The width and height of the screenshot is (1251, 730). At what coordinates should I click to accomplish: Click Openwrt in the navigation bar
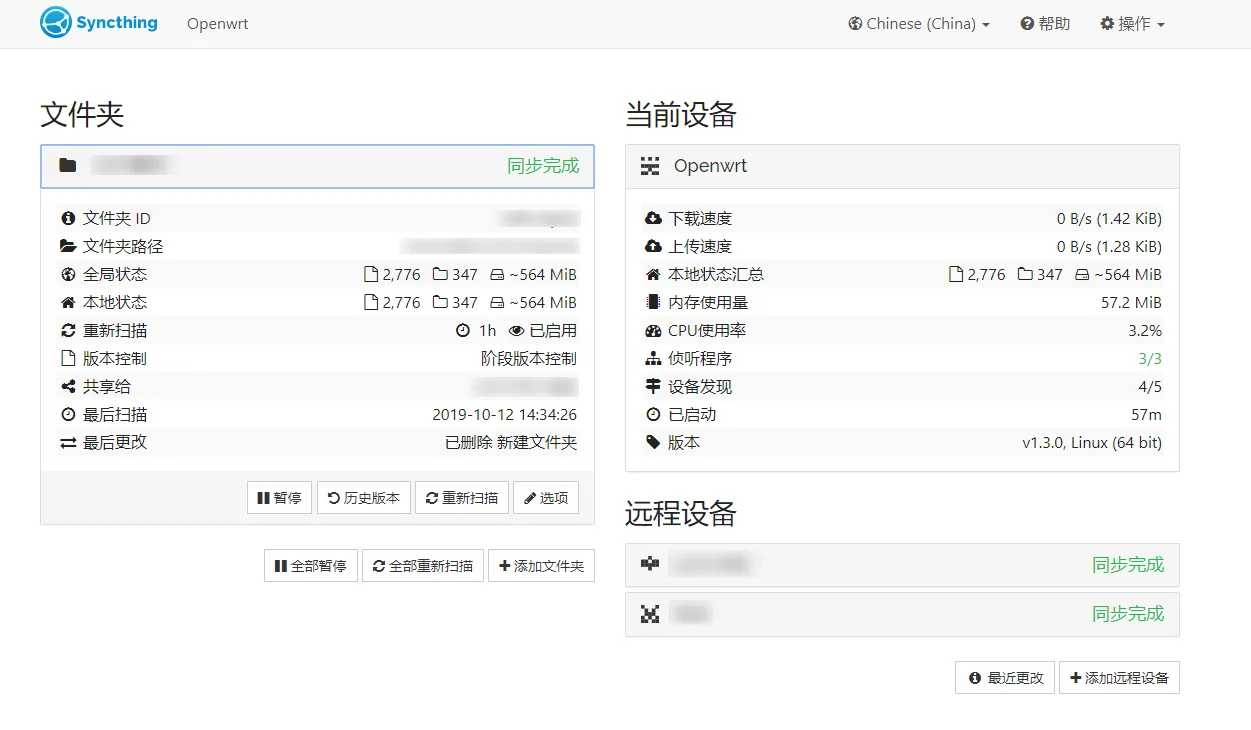click(217, 24)
